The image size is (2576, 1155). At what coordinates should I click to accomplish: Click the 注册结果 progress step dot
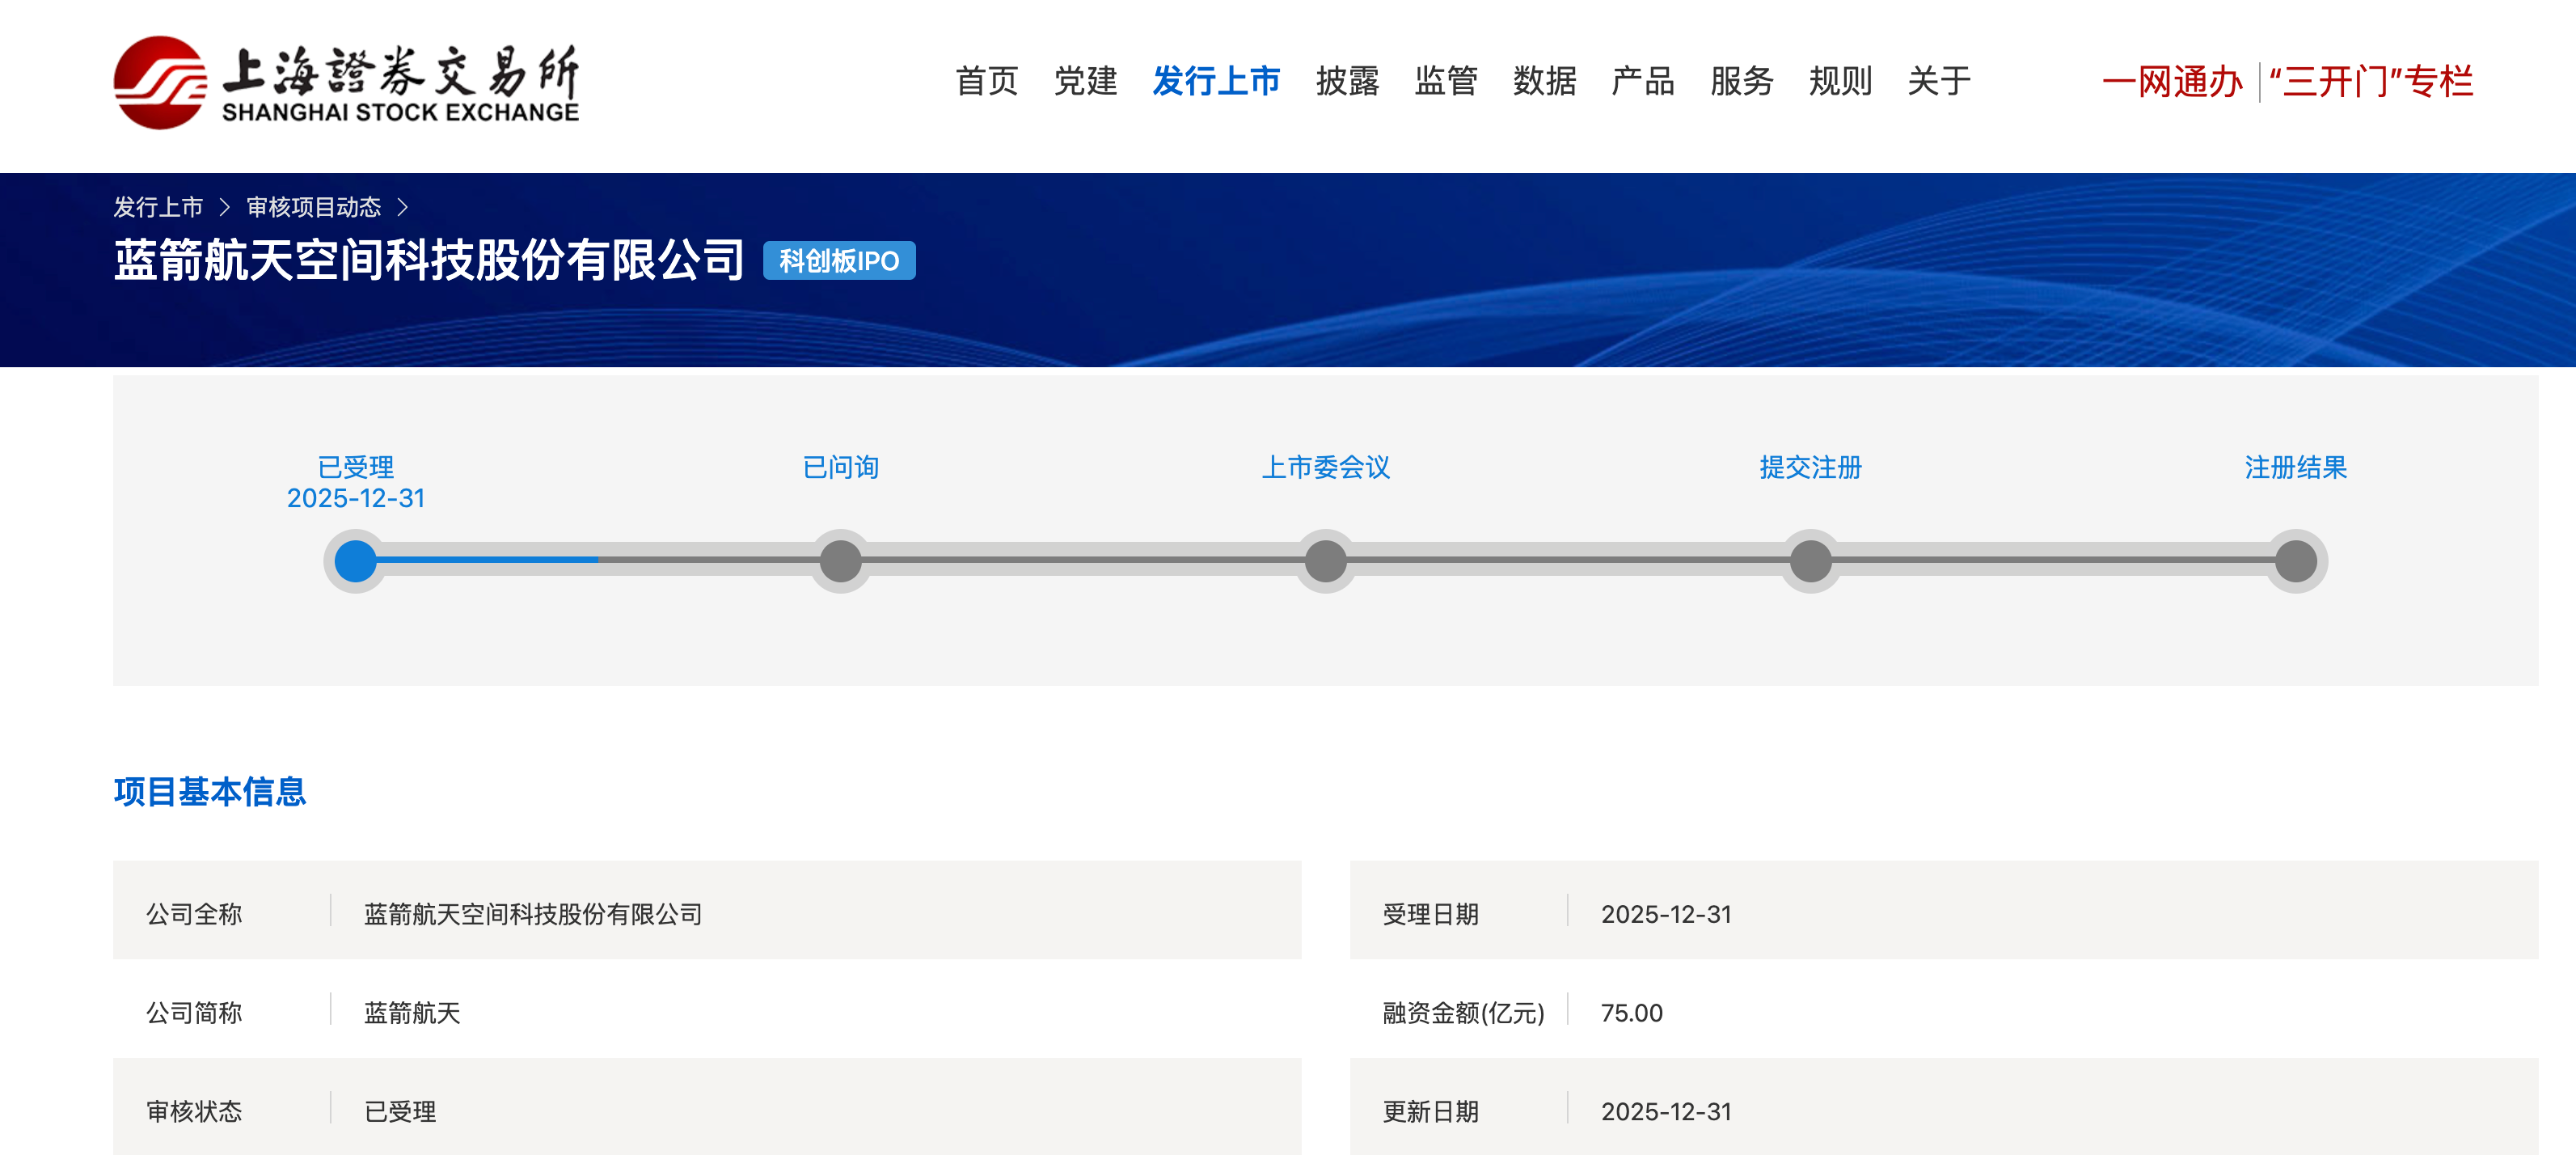[2295, 561]
